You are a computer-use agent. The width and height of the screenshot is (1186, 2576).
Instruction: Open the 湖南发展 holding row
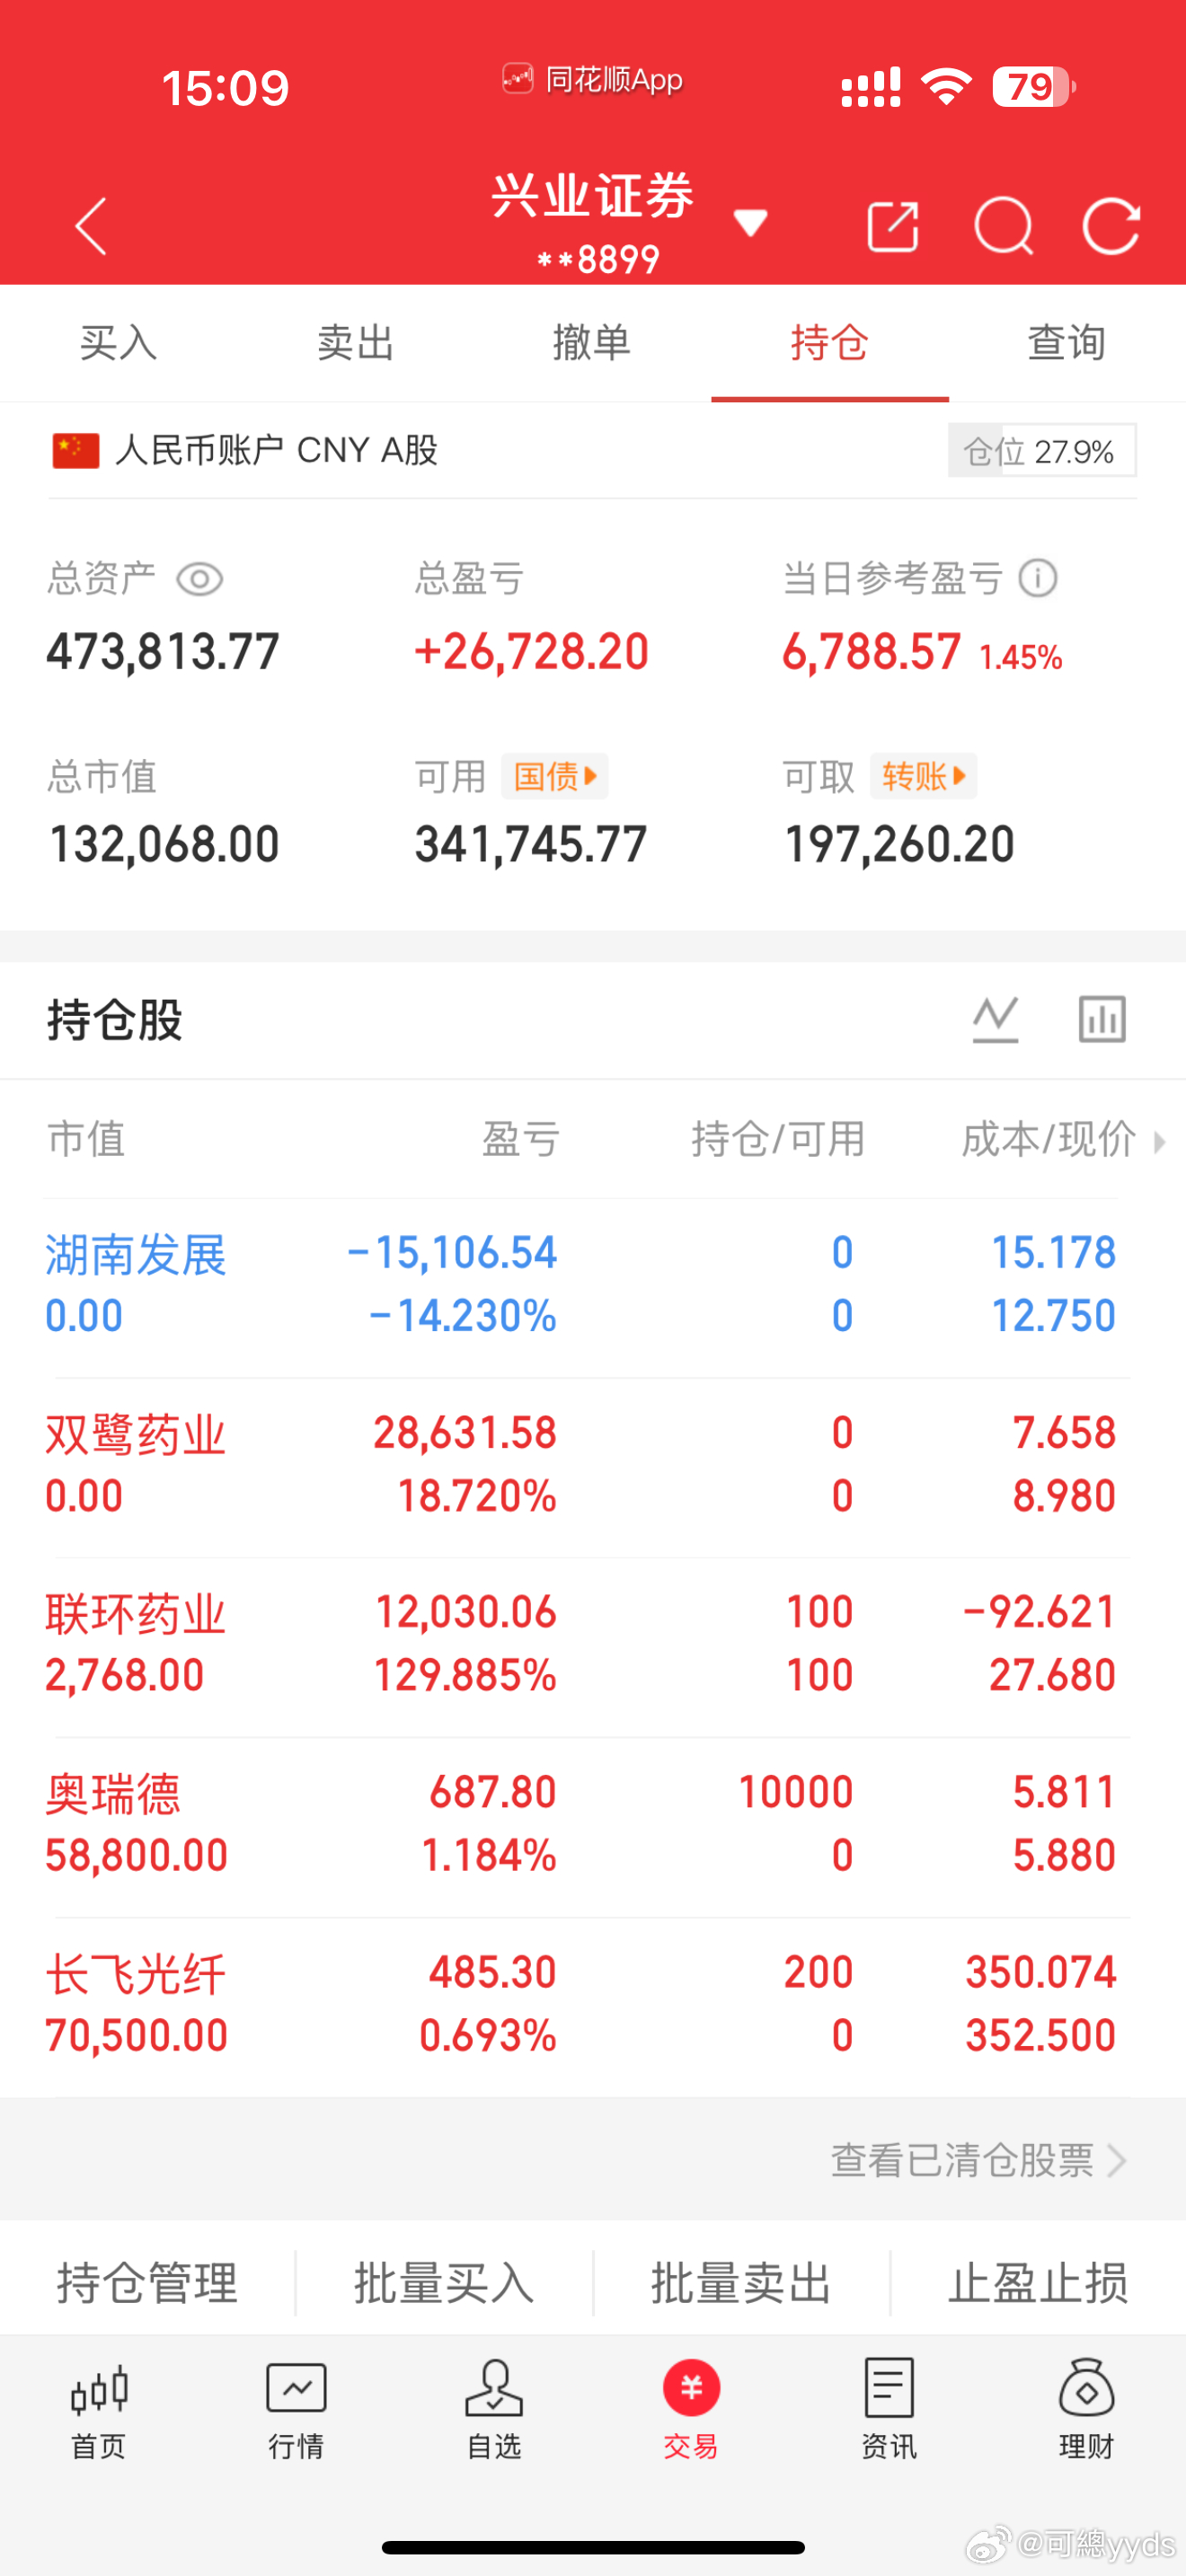click(592, 1286)
